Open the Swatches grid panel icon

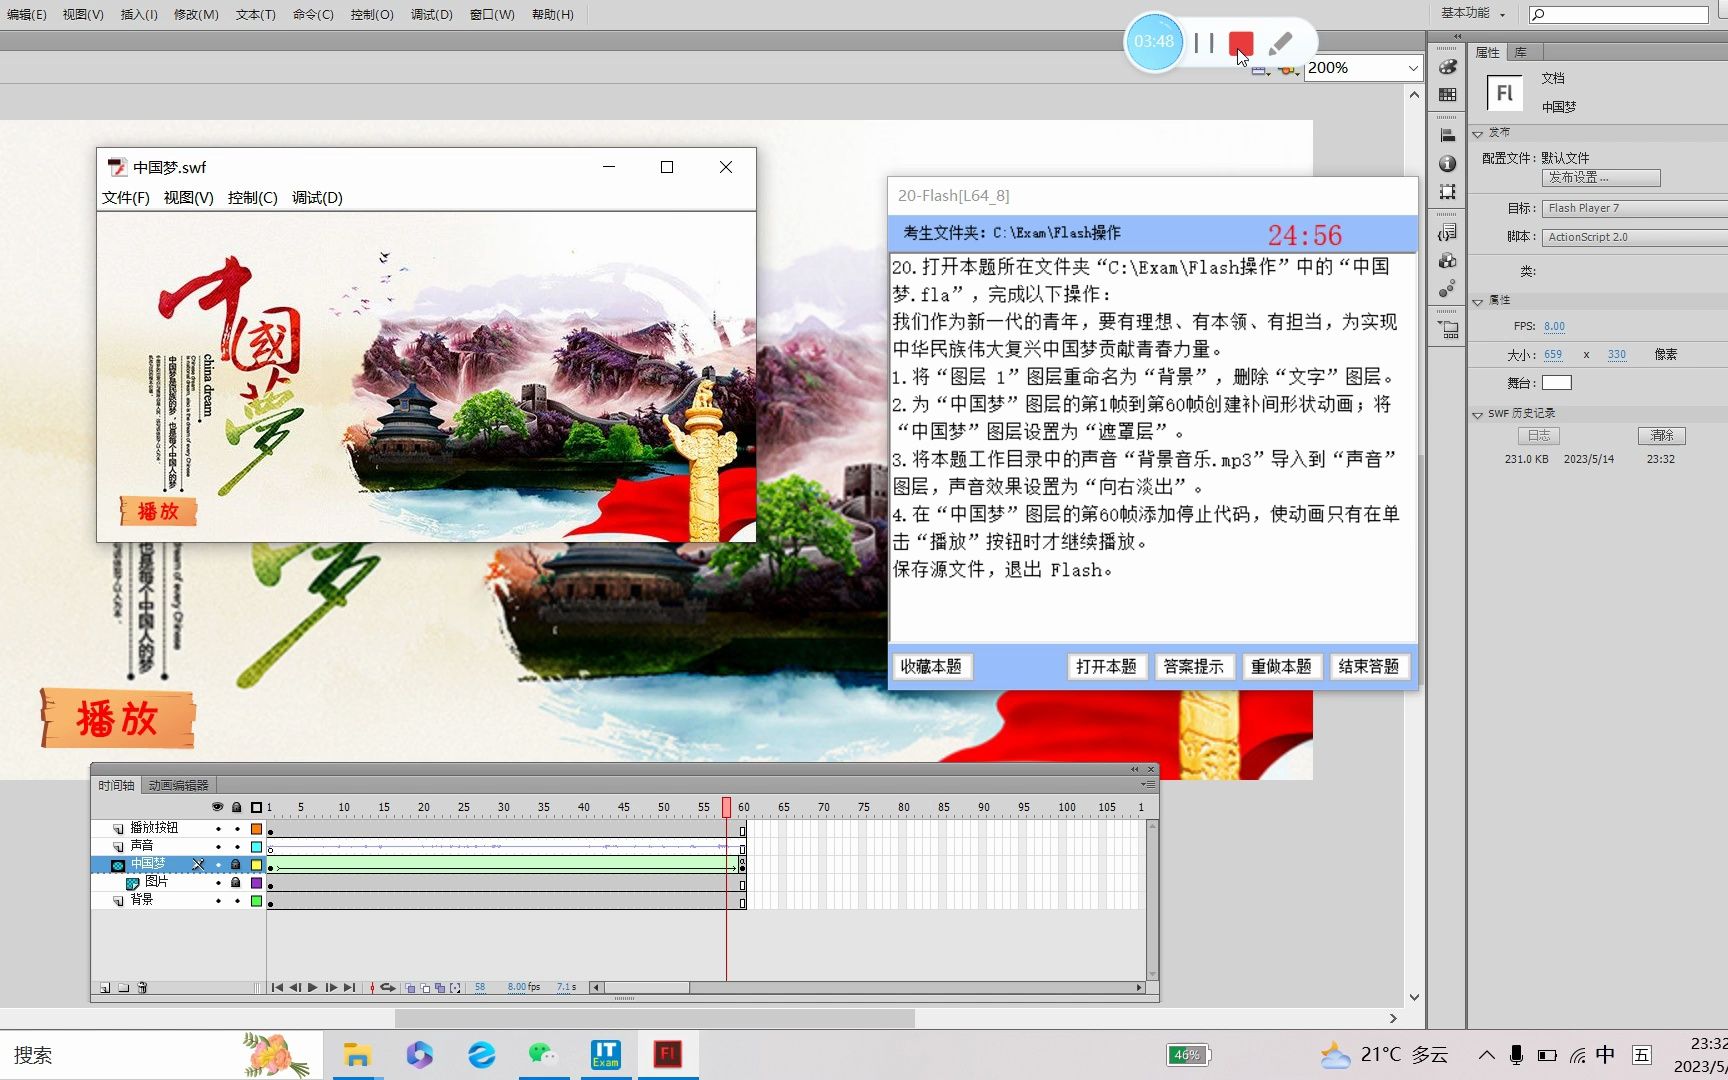(x=1447, y=95)
